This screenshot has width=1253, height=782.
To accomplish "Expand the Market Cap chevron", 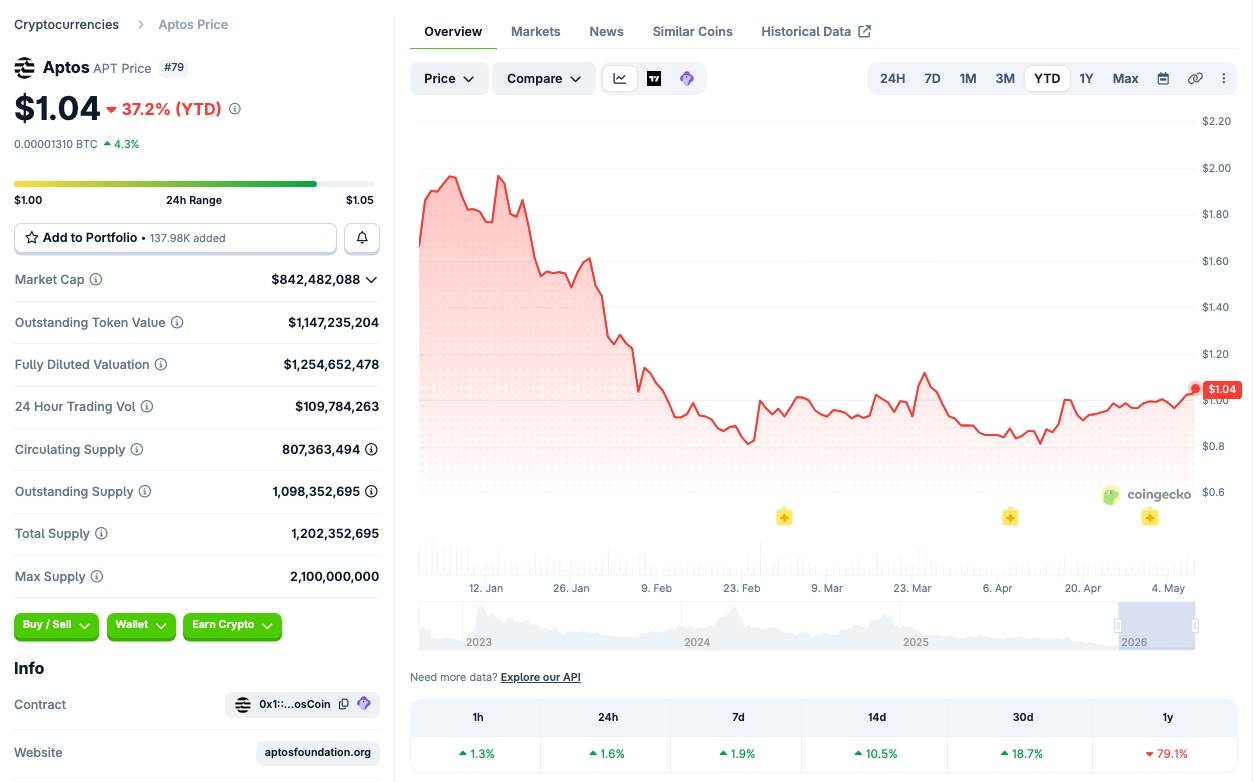I will tap(371, 280).
